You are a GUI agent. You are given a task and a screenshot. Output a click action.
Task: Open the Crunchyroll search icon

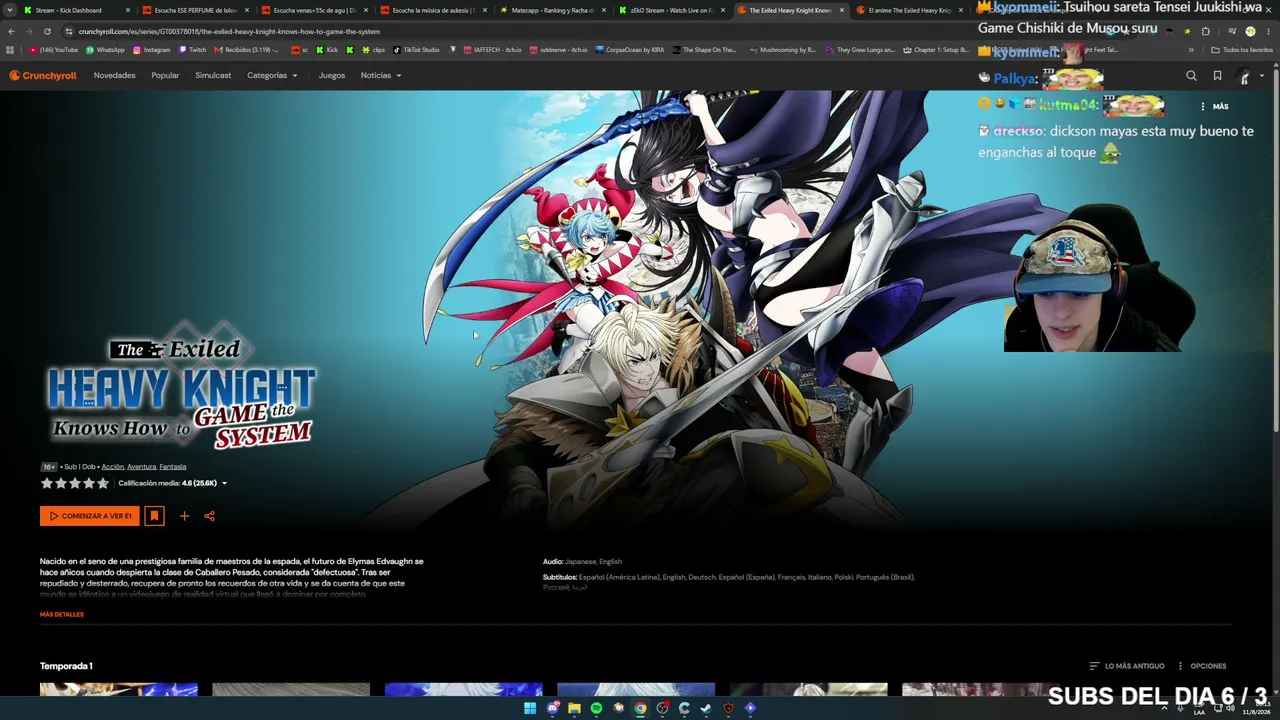pyautogui.click(x=1191, y=75)
